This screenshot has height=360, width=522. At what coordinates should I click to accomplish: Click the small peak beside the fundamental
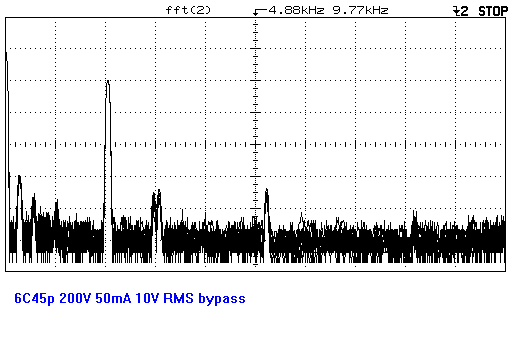(19, 178)
